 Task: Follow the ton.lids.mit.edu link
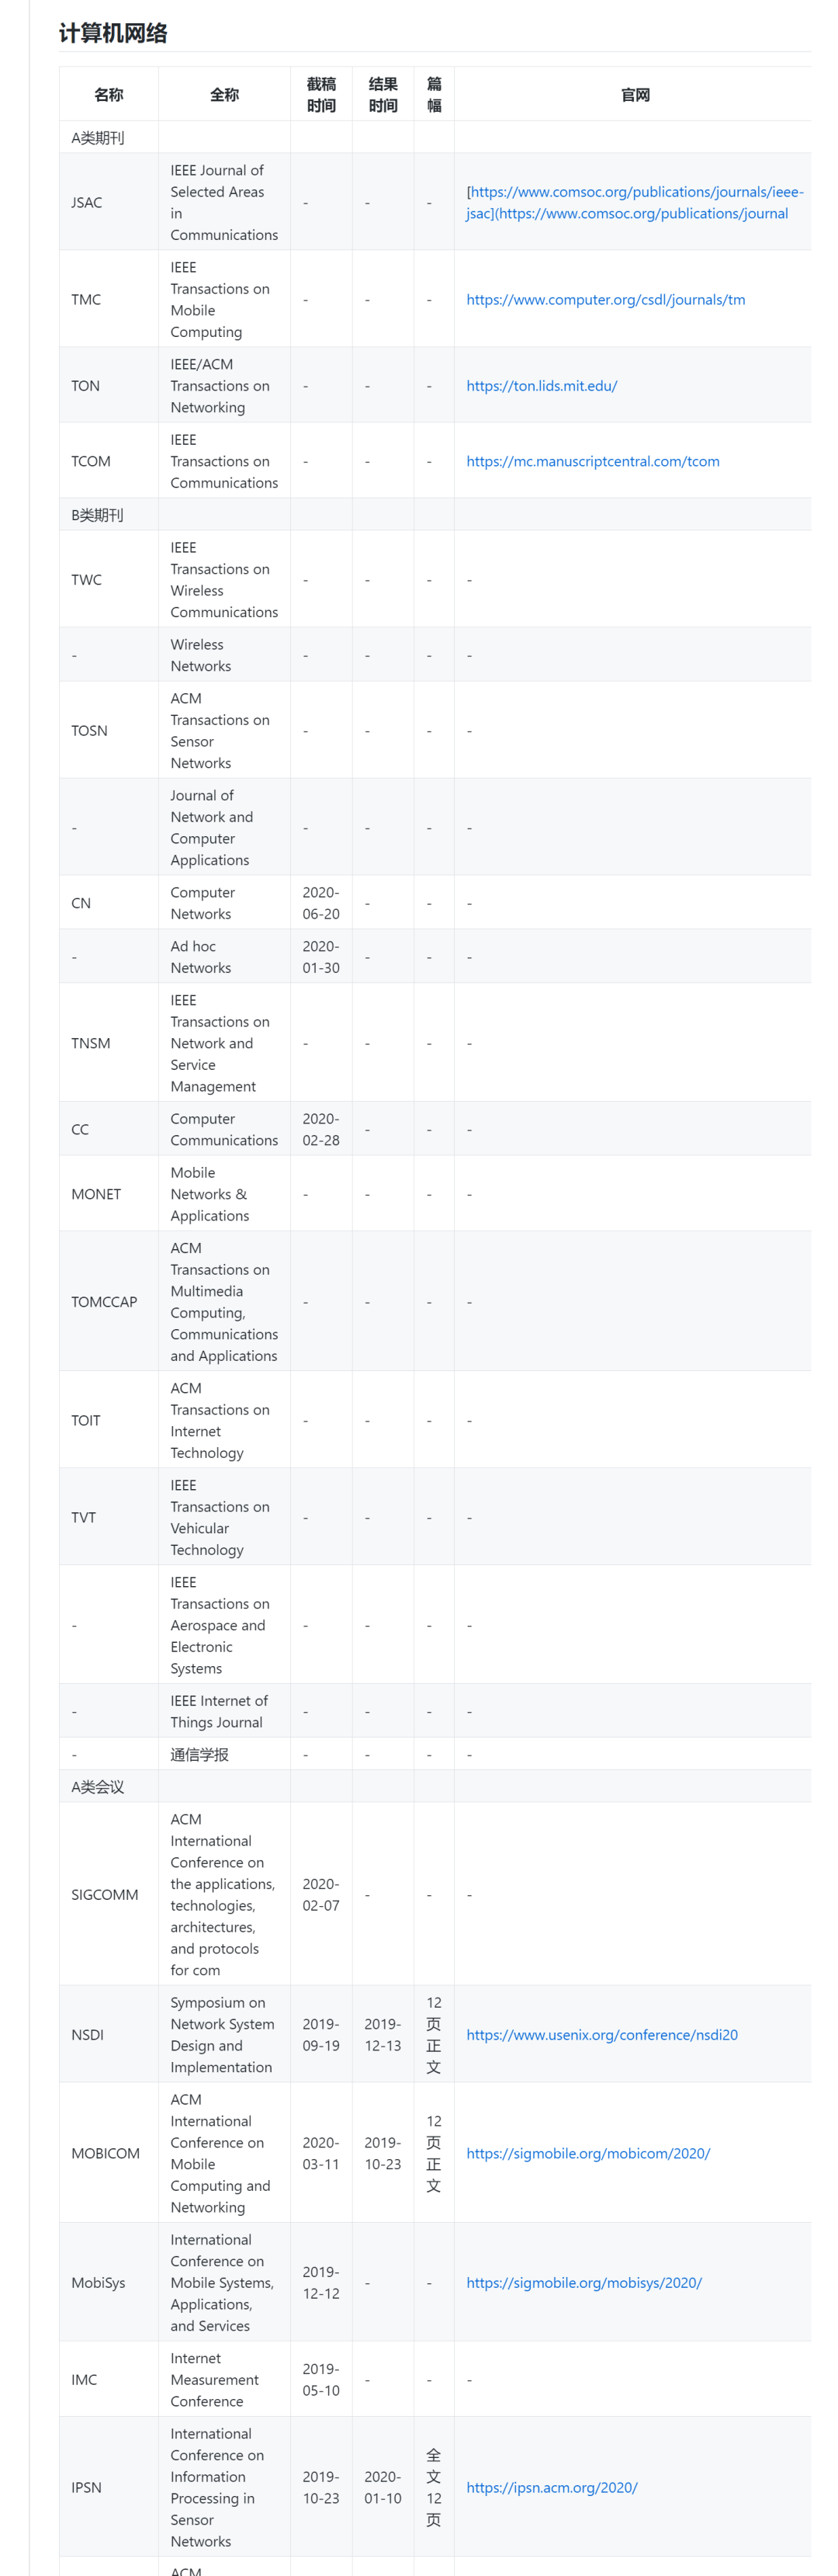point(541,386)
